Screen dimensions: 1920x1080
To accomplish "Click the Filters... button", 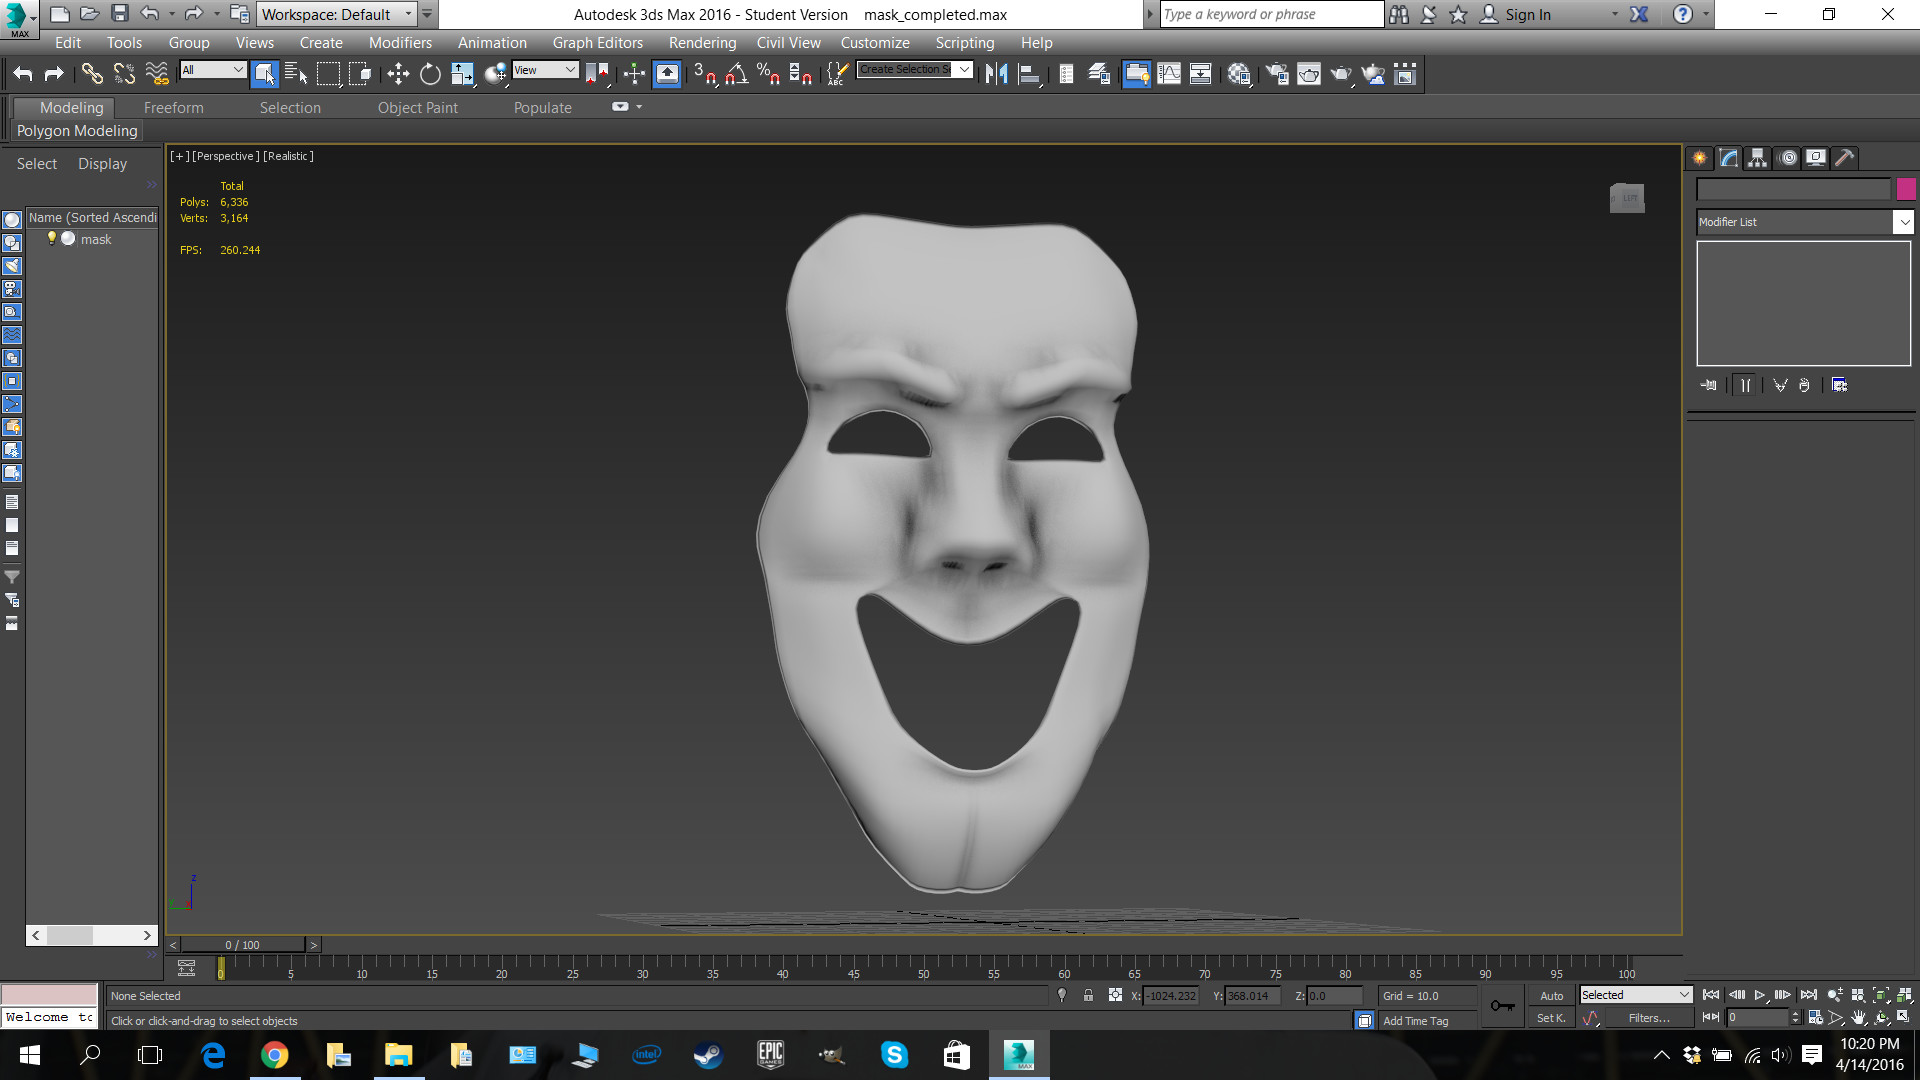I will pyautogui.click(x=1648, y=1018).
